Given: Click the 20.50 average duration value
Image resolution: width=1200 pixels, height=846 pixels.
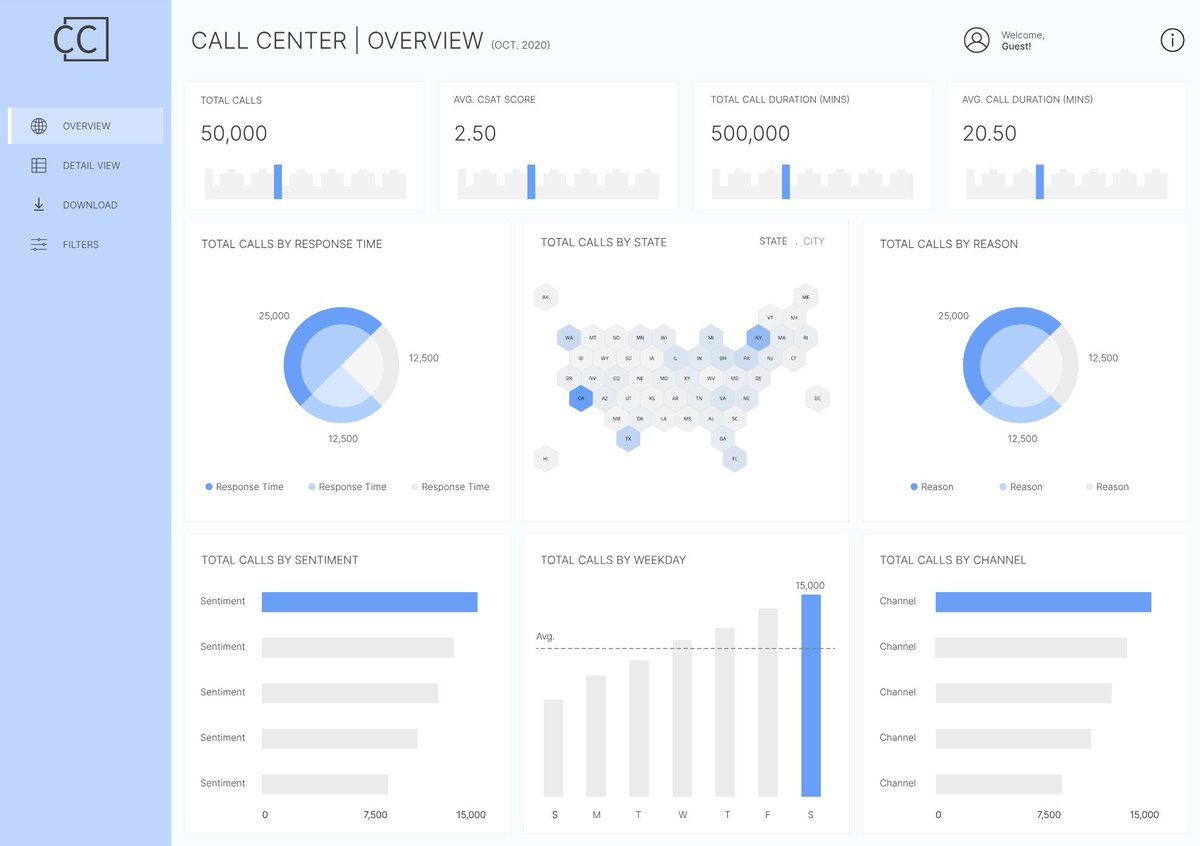Looking at the screenshot, I should (990, 133).
